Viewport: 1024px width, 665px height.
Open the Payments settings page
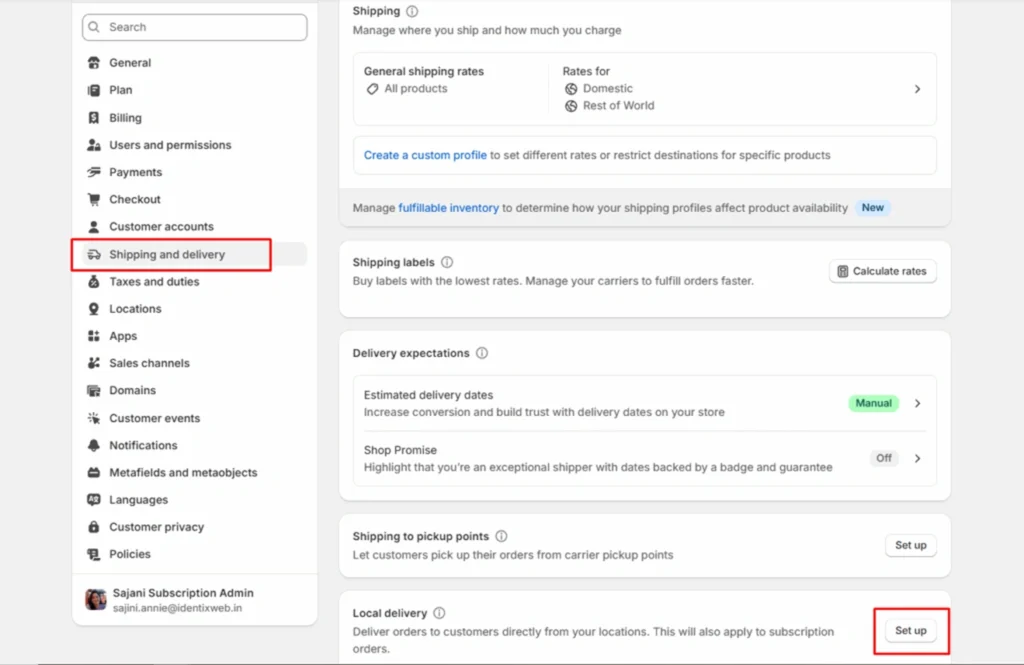coord(135,172)
